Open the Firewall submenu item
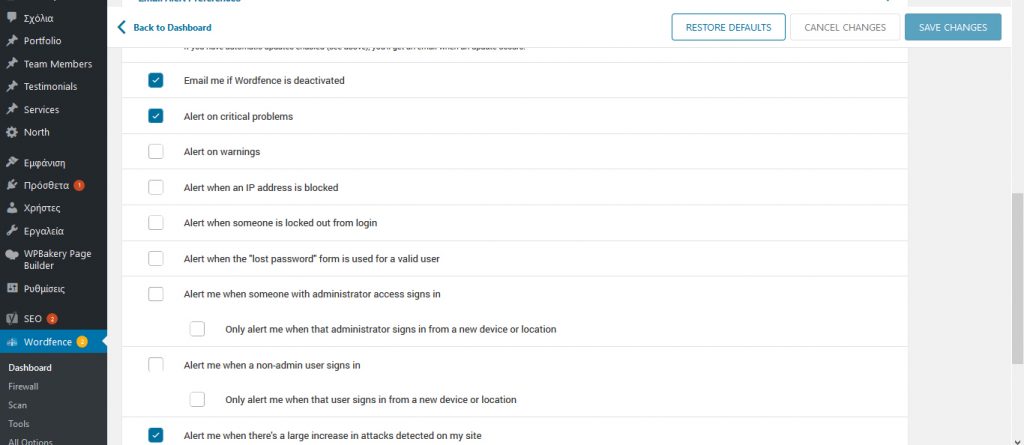The image size is (1024, 445). point(23,386)
